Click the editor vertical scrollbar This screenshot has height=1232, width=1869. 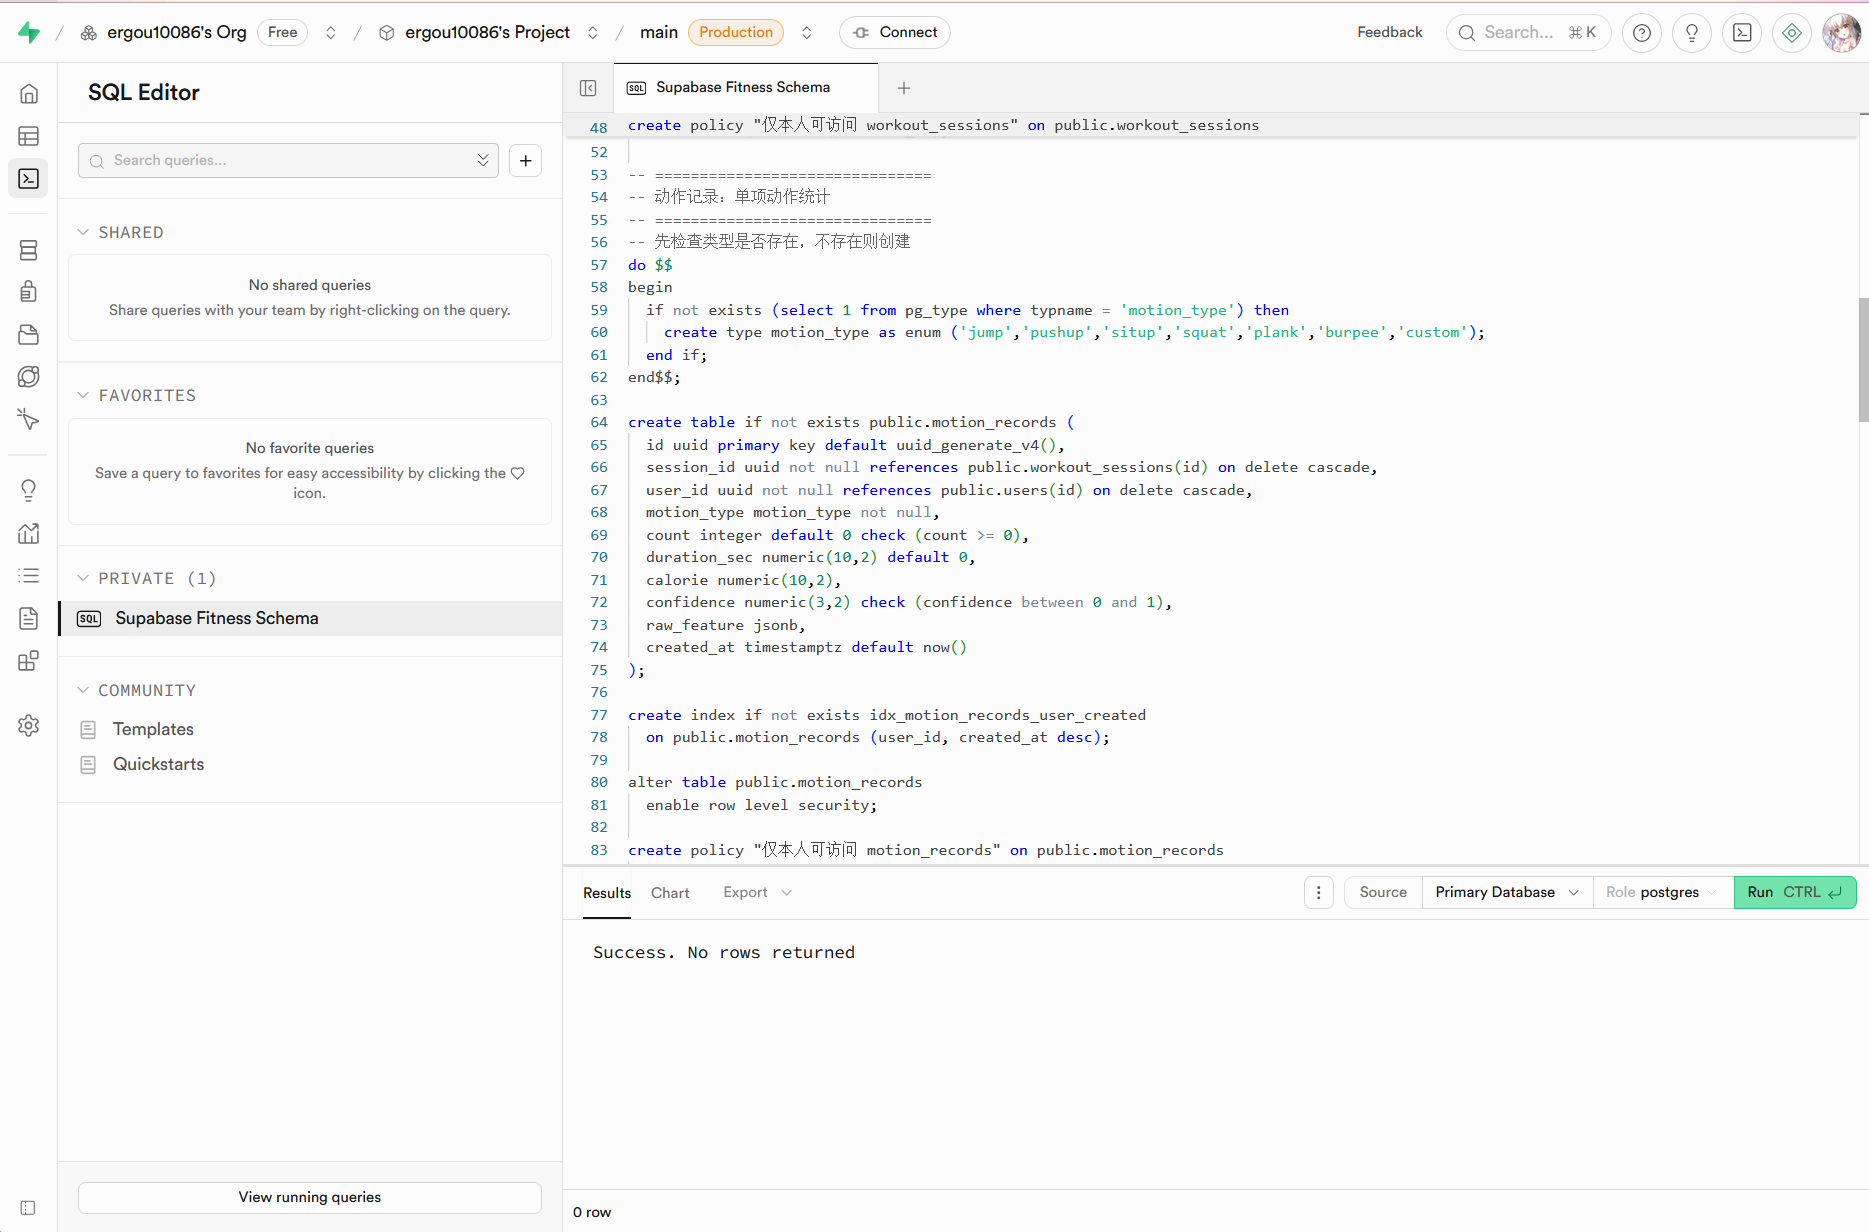pyautogui.click(x=1862, y=360)
